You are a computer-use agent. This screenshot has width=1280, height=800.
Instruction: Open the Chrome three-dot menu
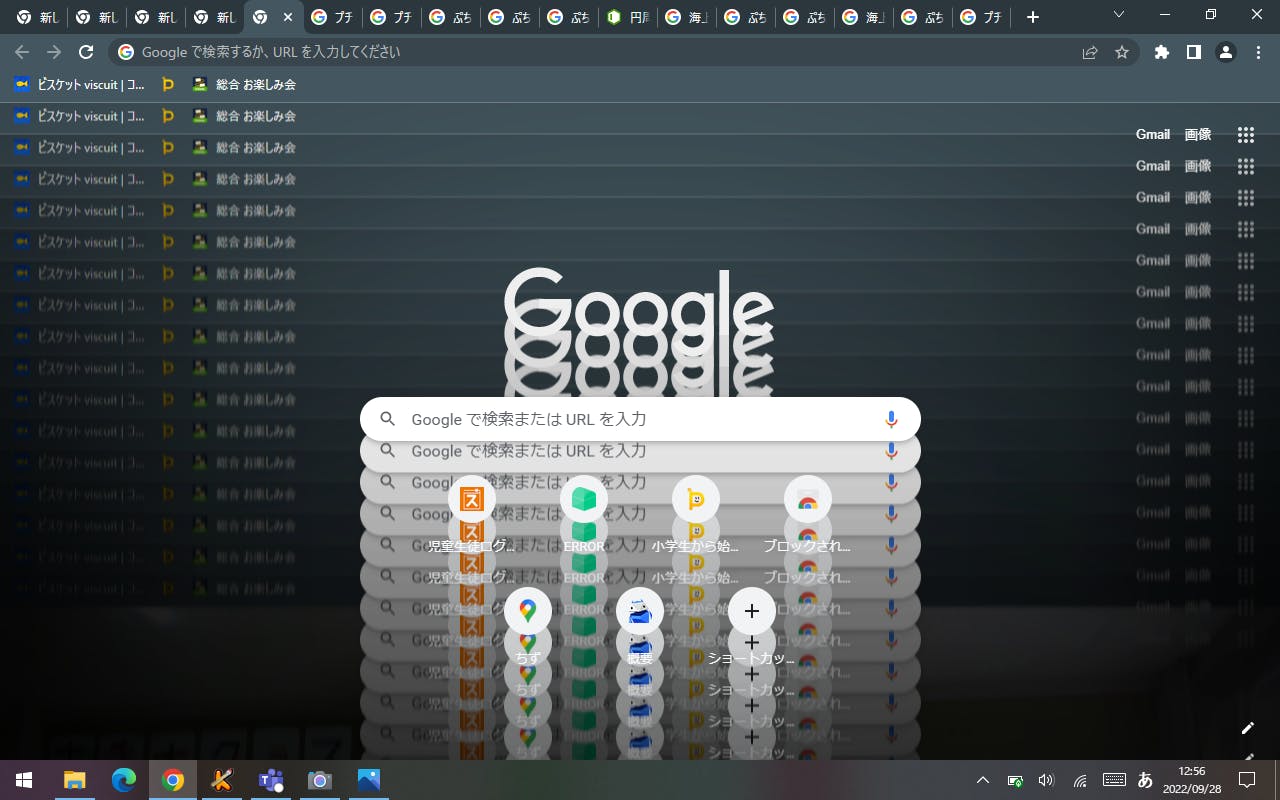click(1258, 52)
